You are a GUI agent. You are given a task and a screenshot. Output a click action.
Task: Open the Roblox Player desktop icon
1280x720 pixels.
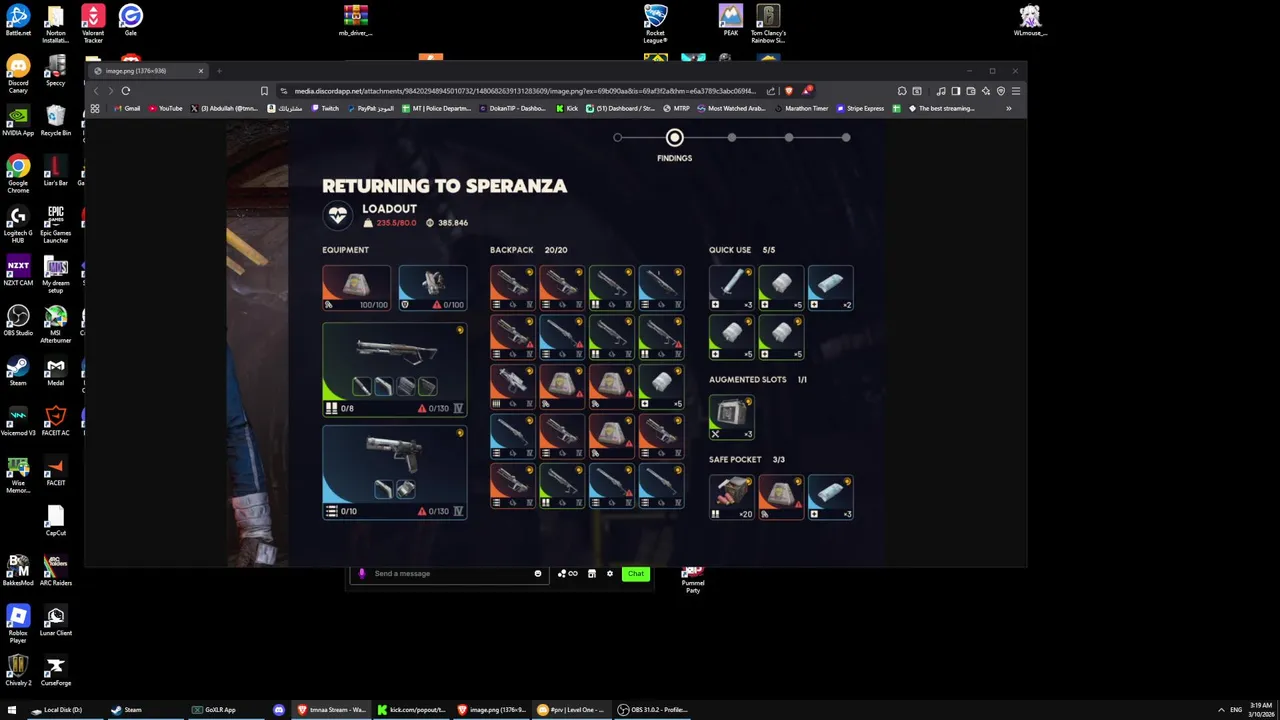pyautogui.click(x=18, y=624)
